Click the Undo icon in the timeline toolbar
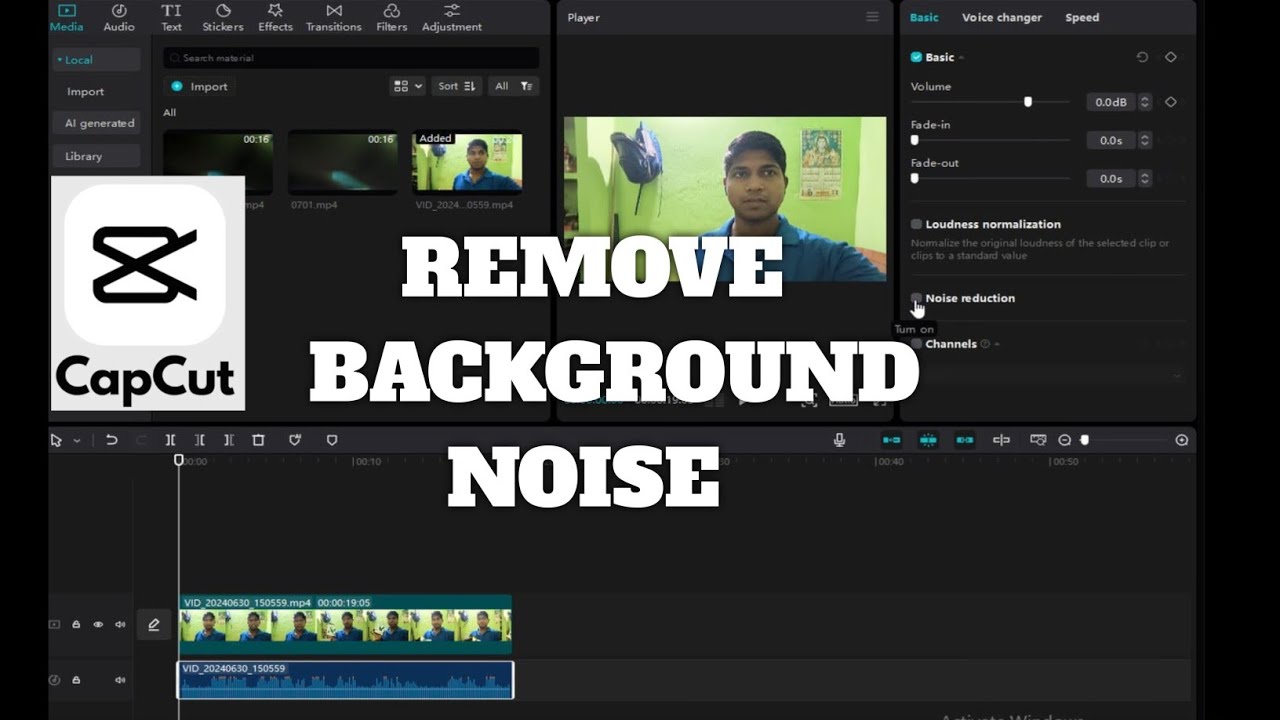The image size is (1280, 720). pyautogui.click(x=110, y=440)
